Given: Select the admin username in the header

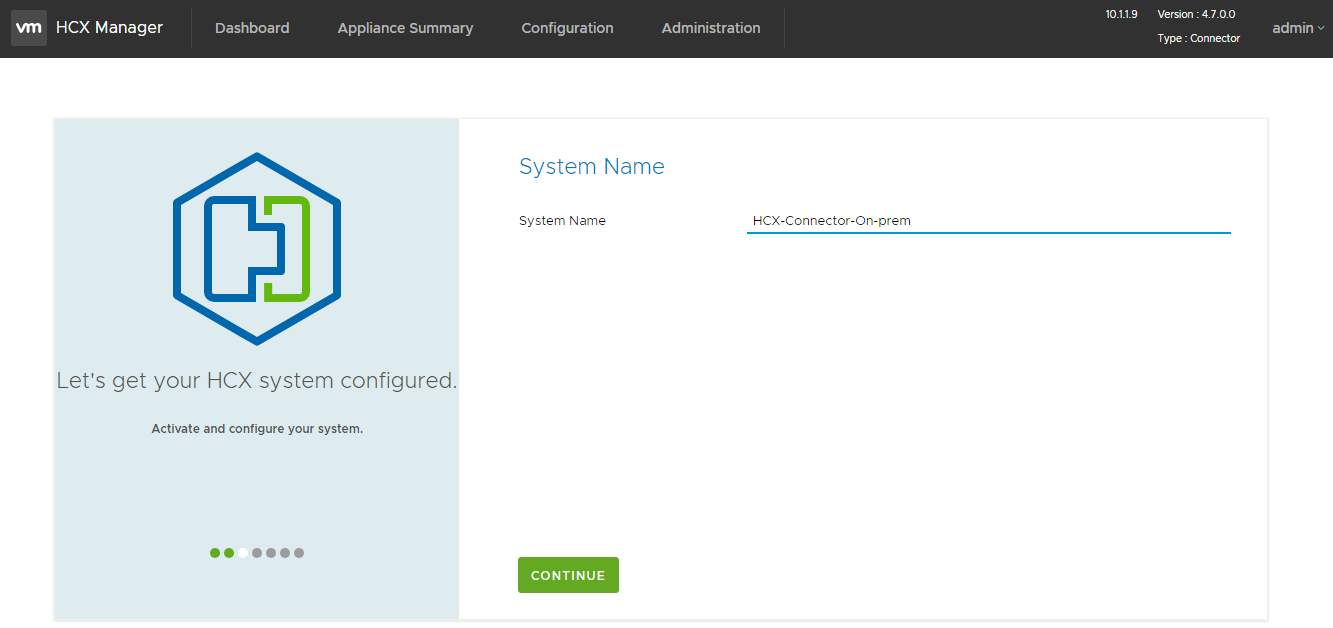Looking at the screenshot, I should pos(1290,28).
